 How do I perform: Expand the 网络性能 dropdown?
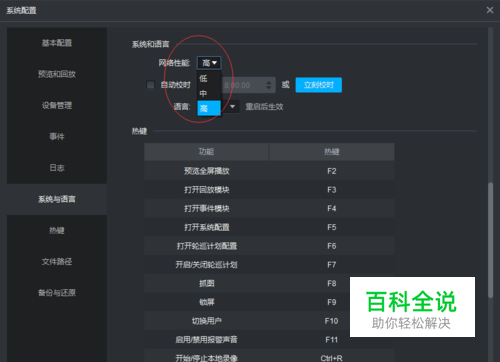[209, 63]
